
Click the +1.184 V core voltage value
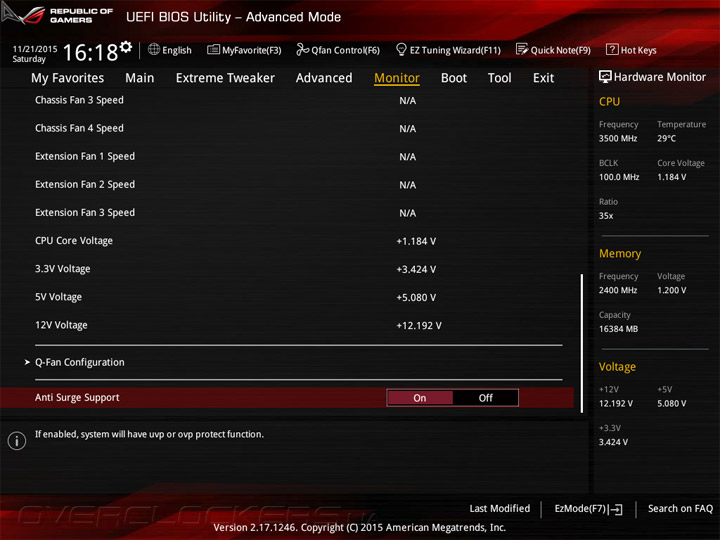[416, 241]
